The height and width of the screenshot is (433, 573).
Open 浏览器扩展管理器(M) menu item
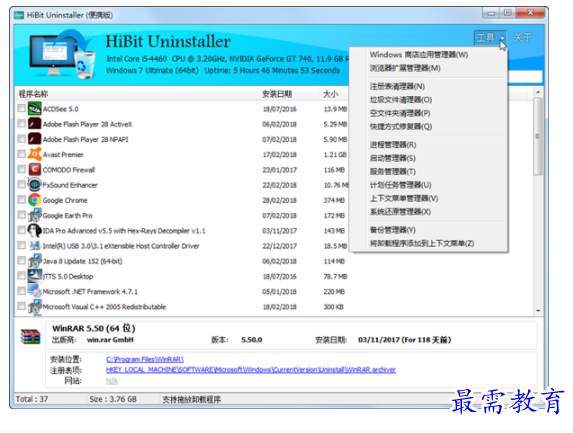pos(428,68)
